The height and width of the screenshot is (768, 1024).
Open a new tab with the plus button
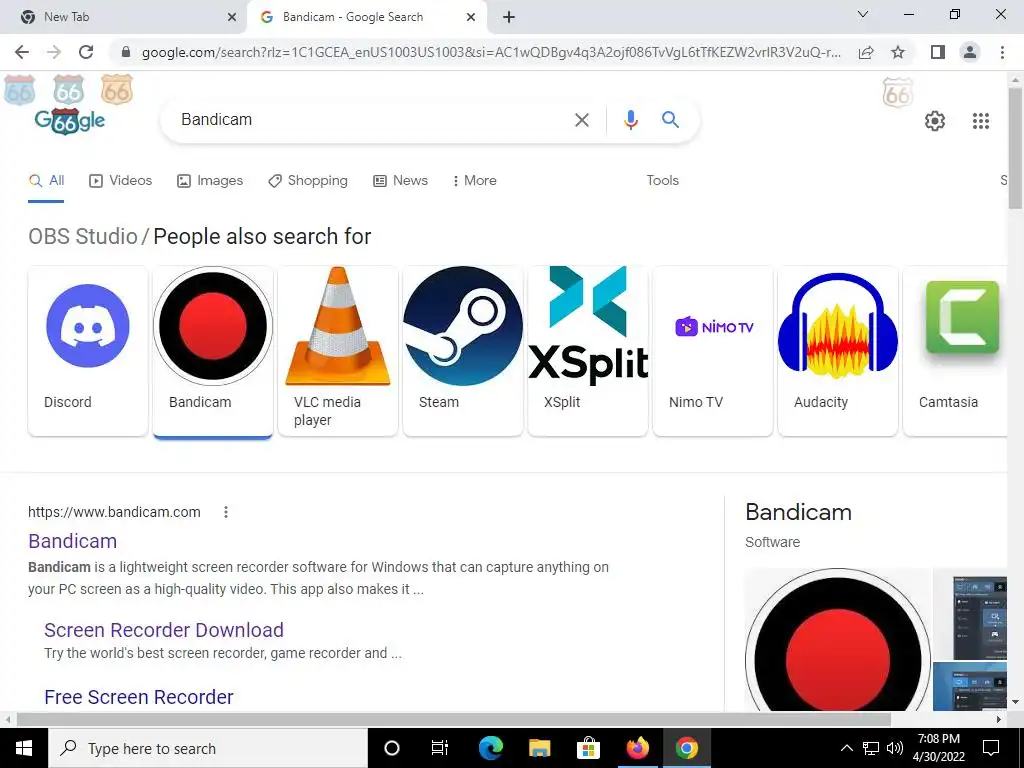point(509,17)
